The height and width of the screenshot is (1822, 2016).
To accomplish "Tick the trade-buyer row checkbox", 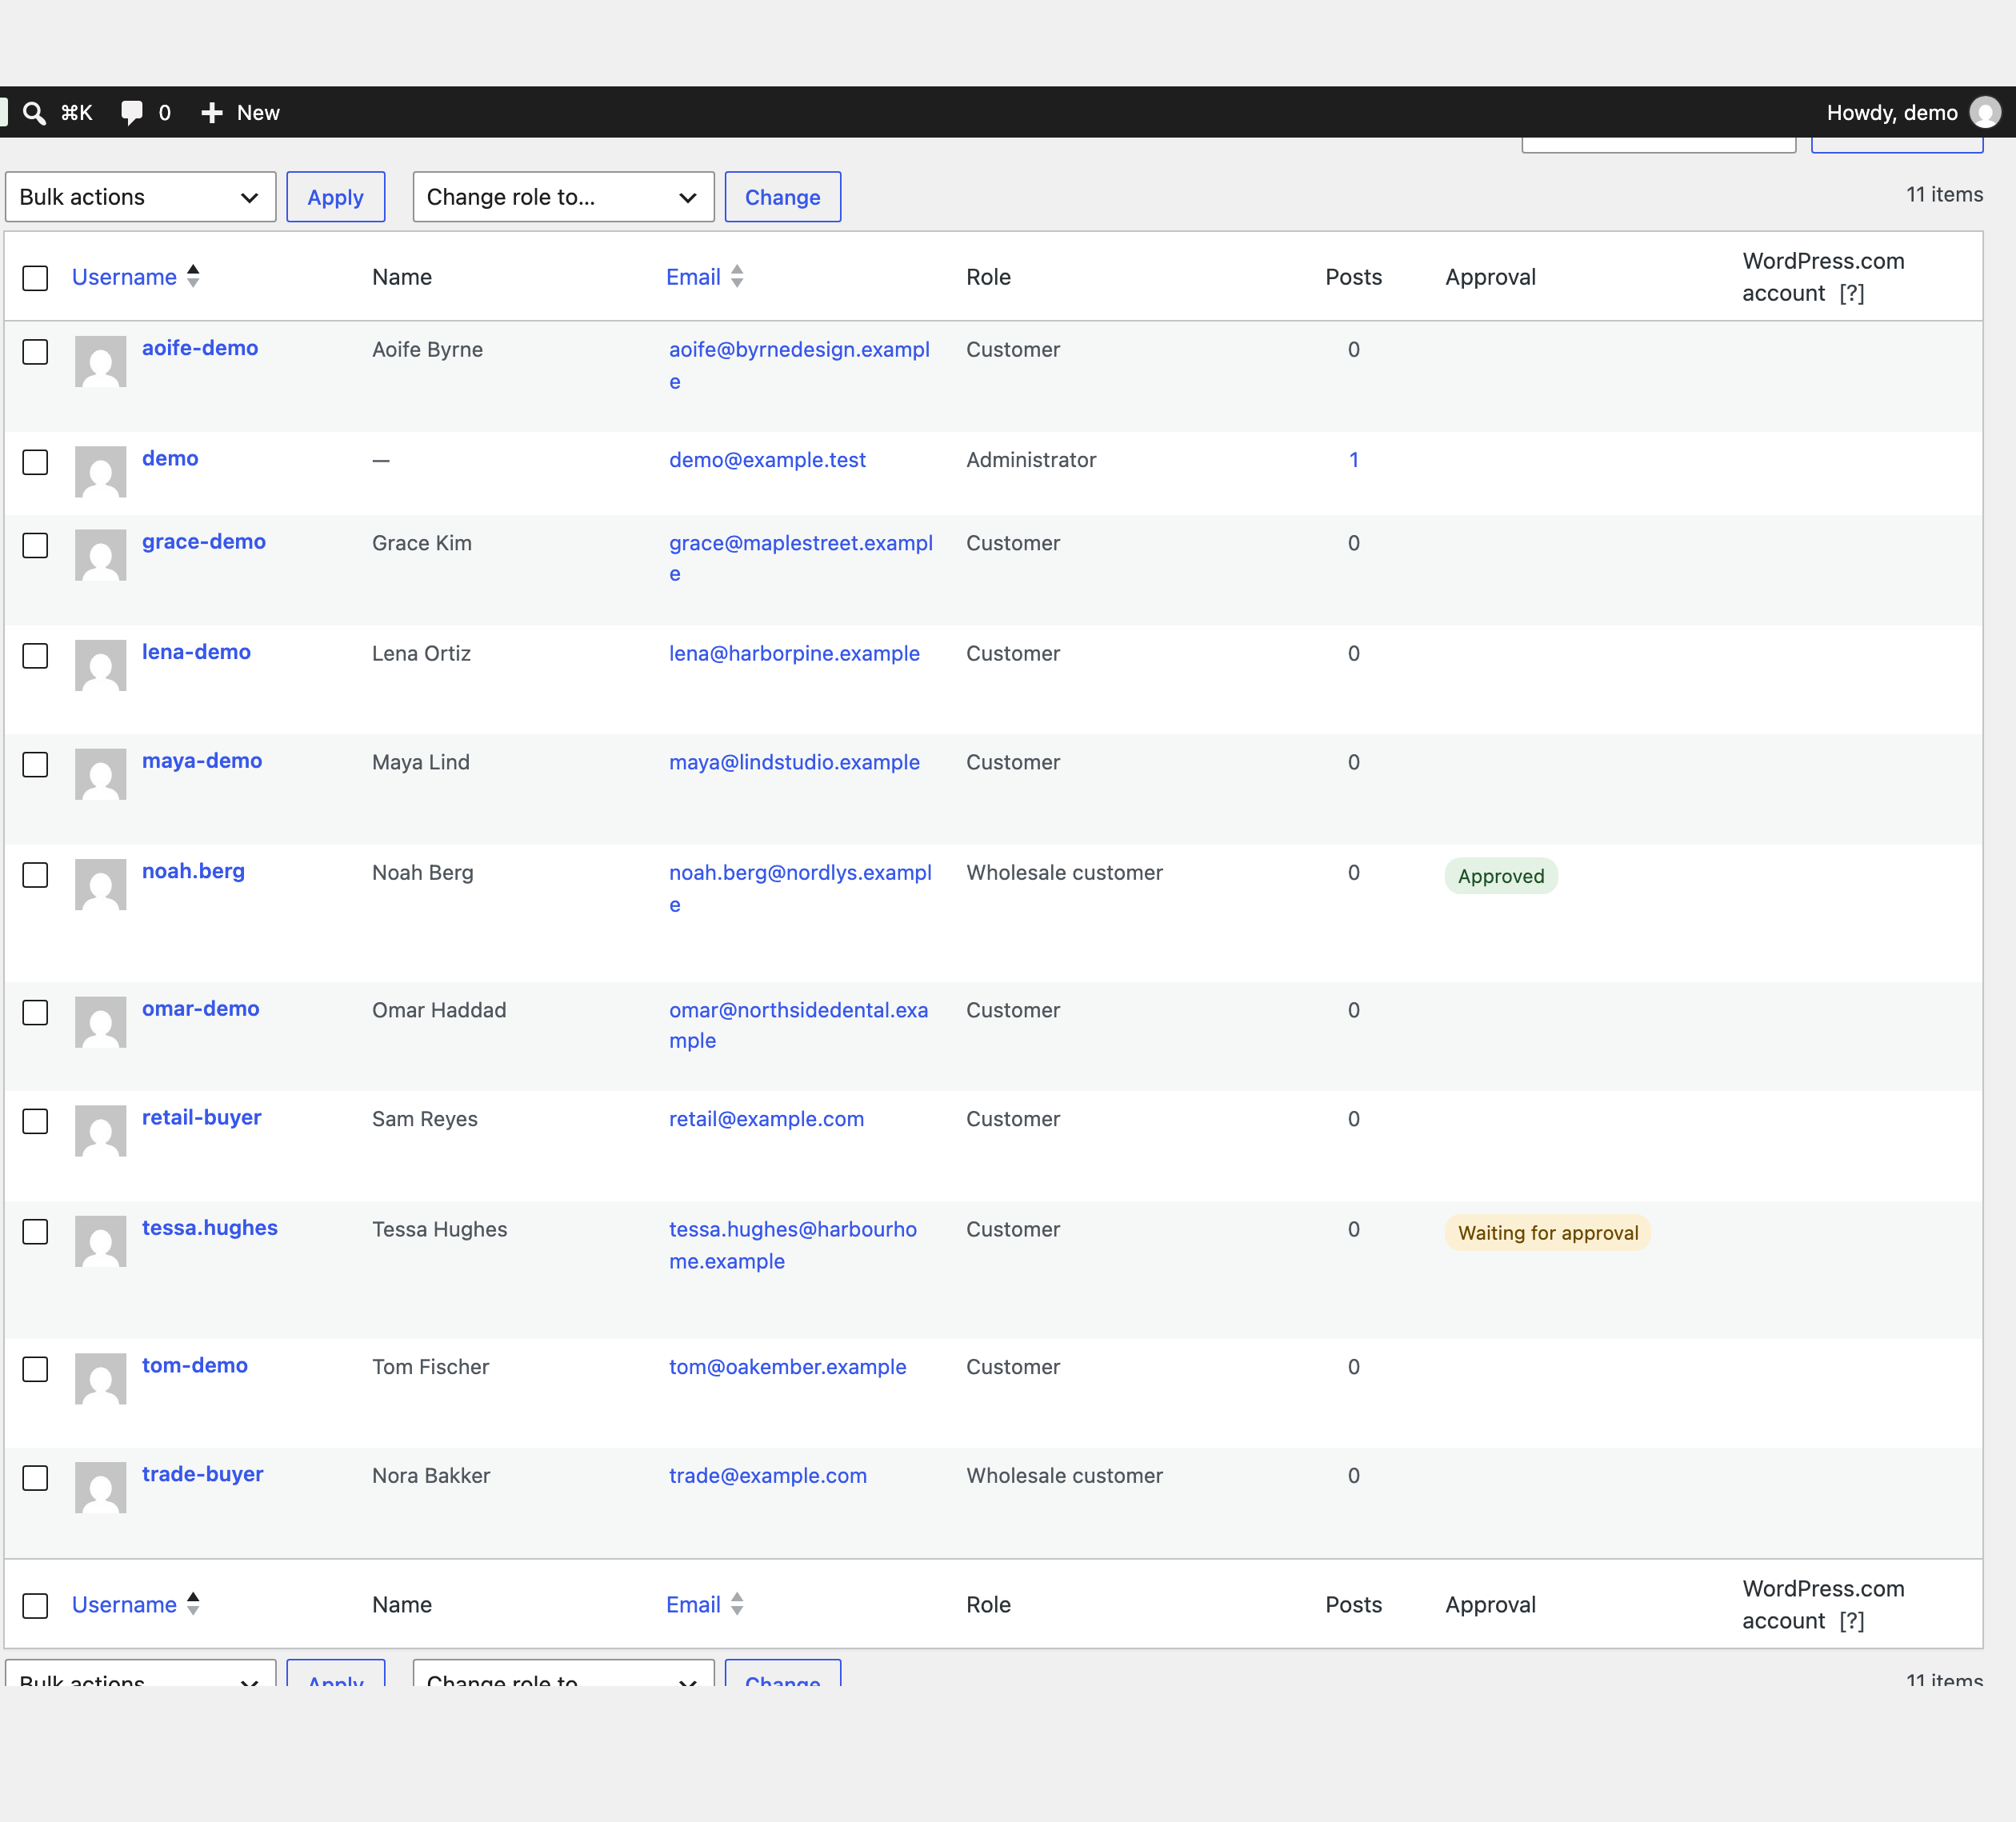I will [35, 1478].
